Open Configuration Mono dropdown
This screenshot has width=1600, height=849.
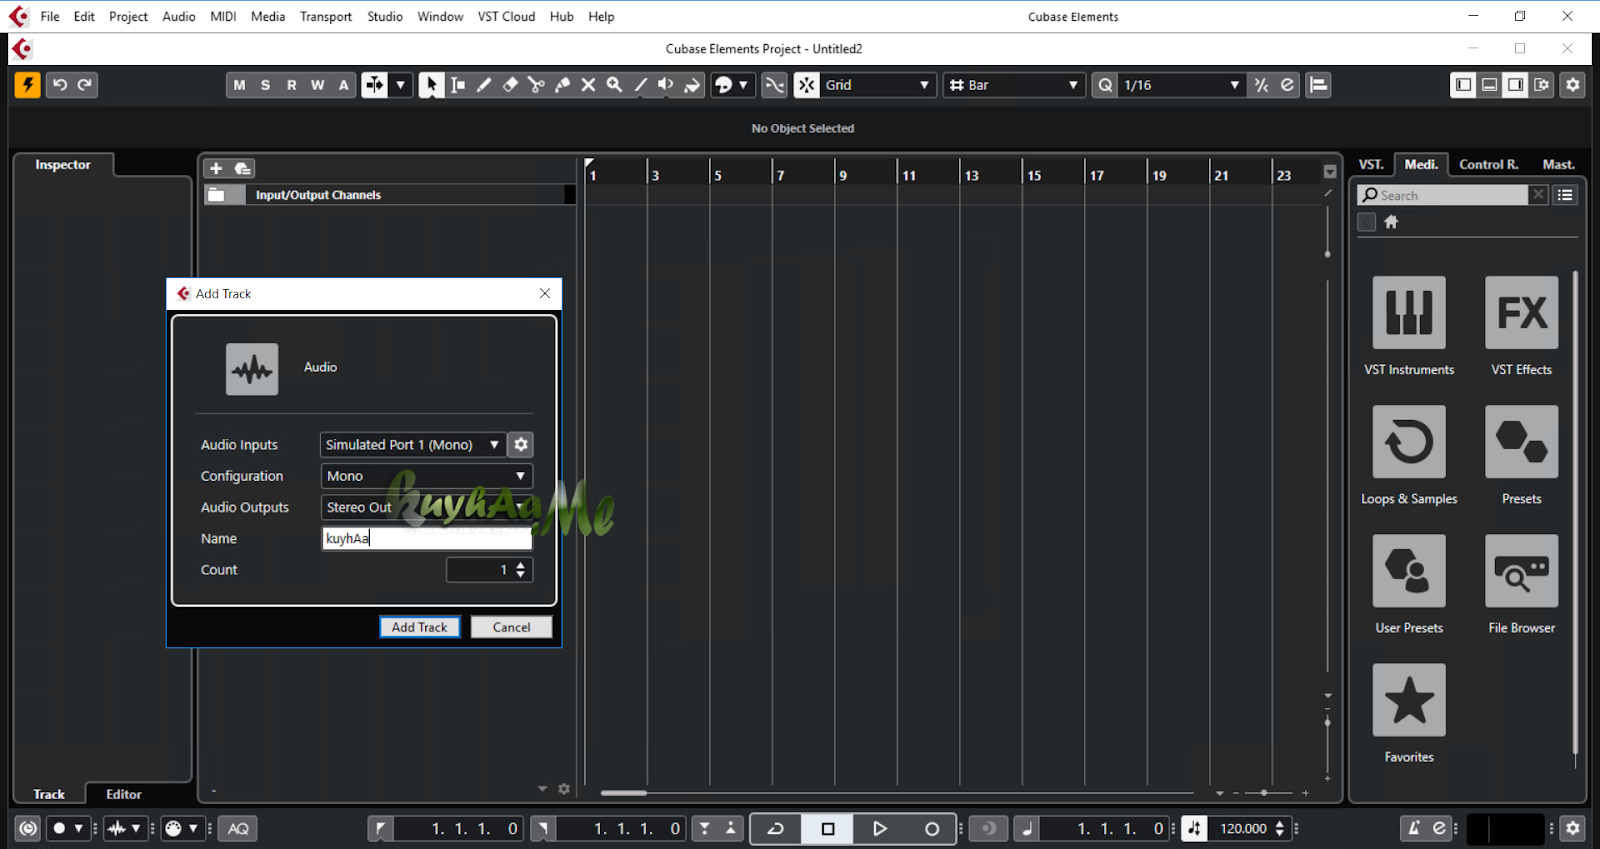pyautogui.click(x=426, y=476)
